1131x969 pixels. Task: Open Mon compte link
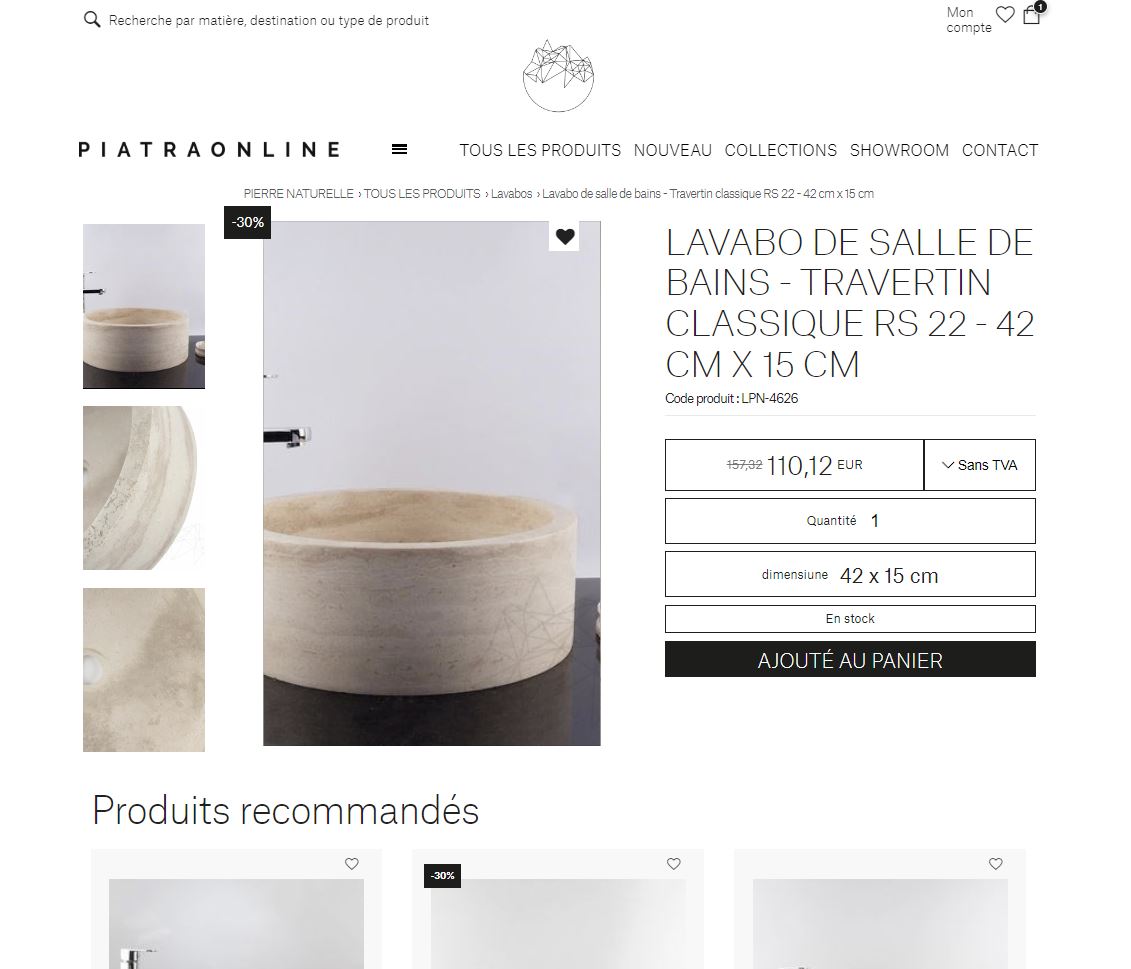click(x=969, y=19)
